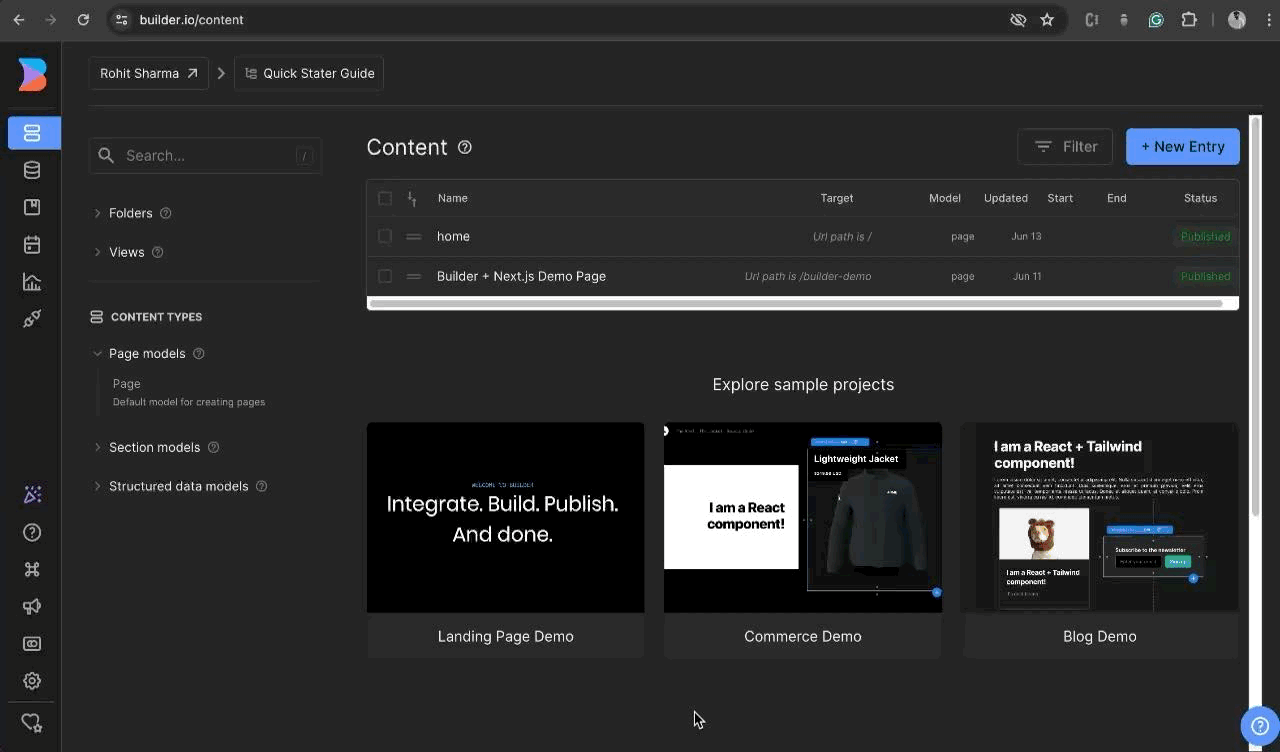1280x752 pixels.
Task: Click the Name column header
Action: [453, 198]
